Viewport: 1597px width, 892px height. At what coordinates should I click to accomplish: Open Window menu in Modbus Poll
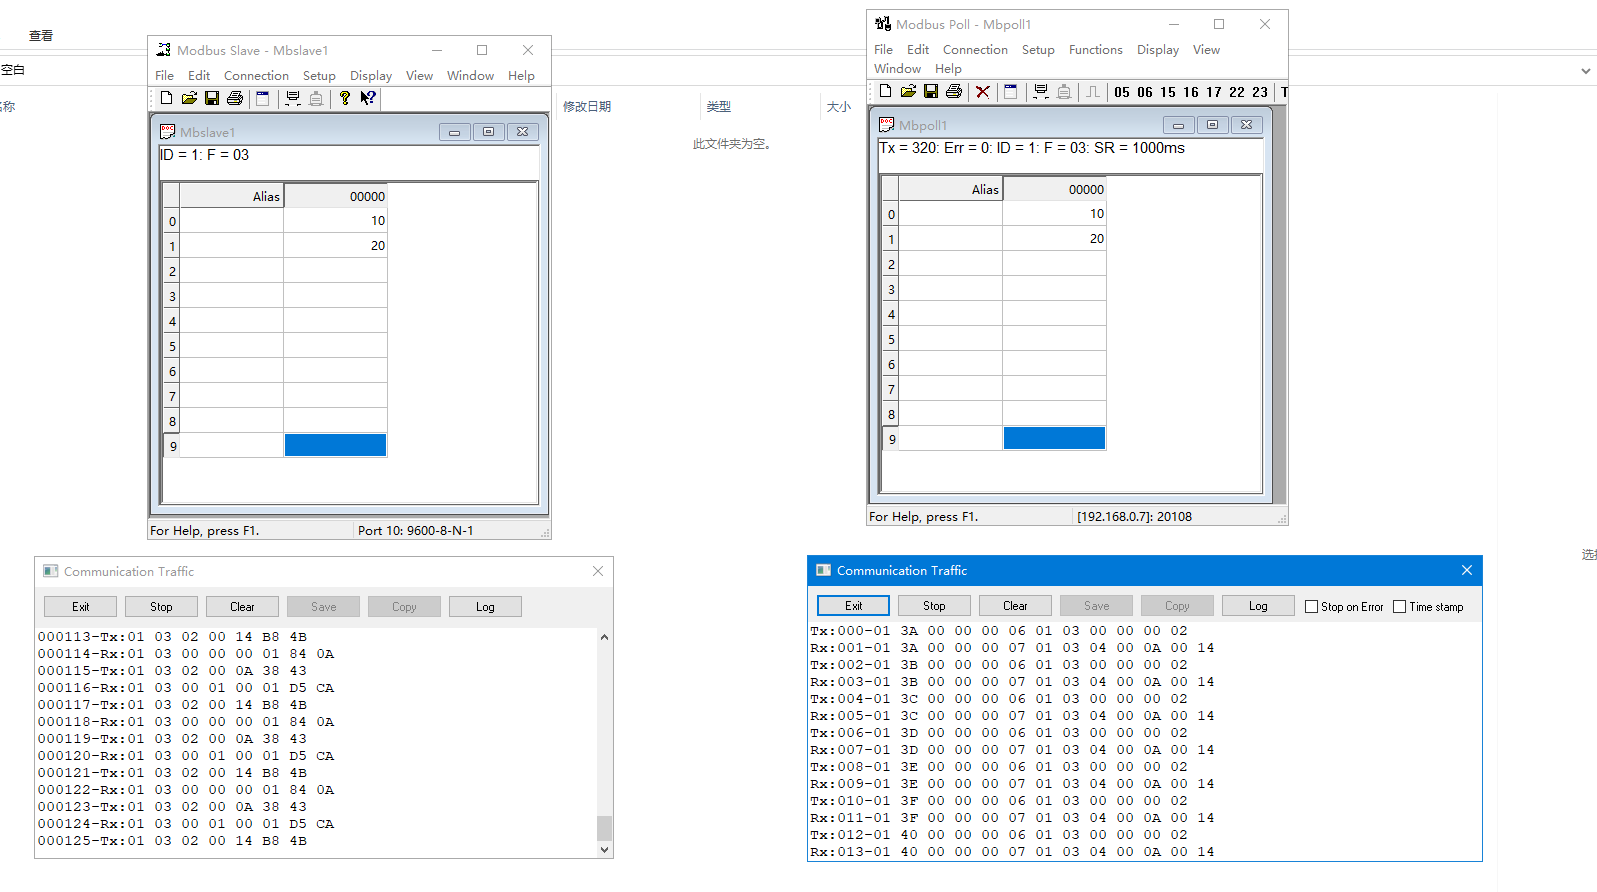point(897,68)
